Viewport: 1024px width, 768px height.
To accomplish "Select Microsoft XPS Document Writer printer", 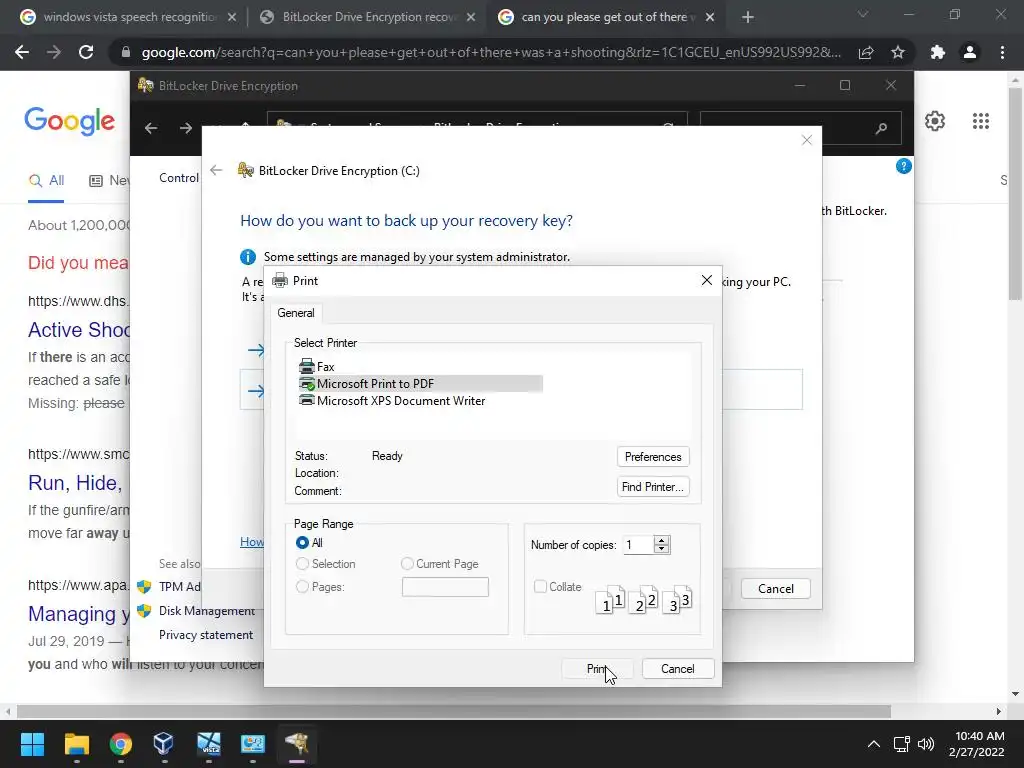I will (x=392, y=400).
